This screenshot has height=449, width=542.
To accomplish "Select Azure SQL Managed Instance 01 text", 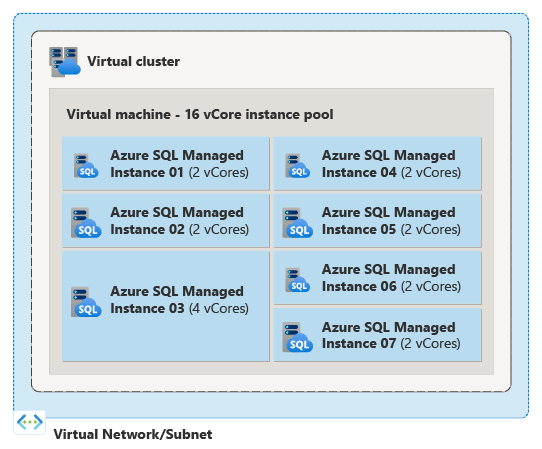I will [179, 164].
